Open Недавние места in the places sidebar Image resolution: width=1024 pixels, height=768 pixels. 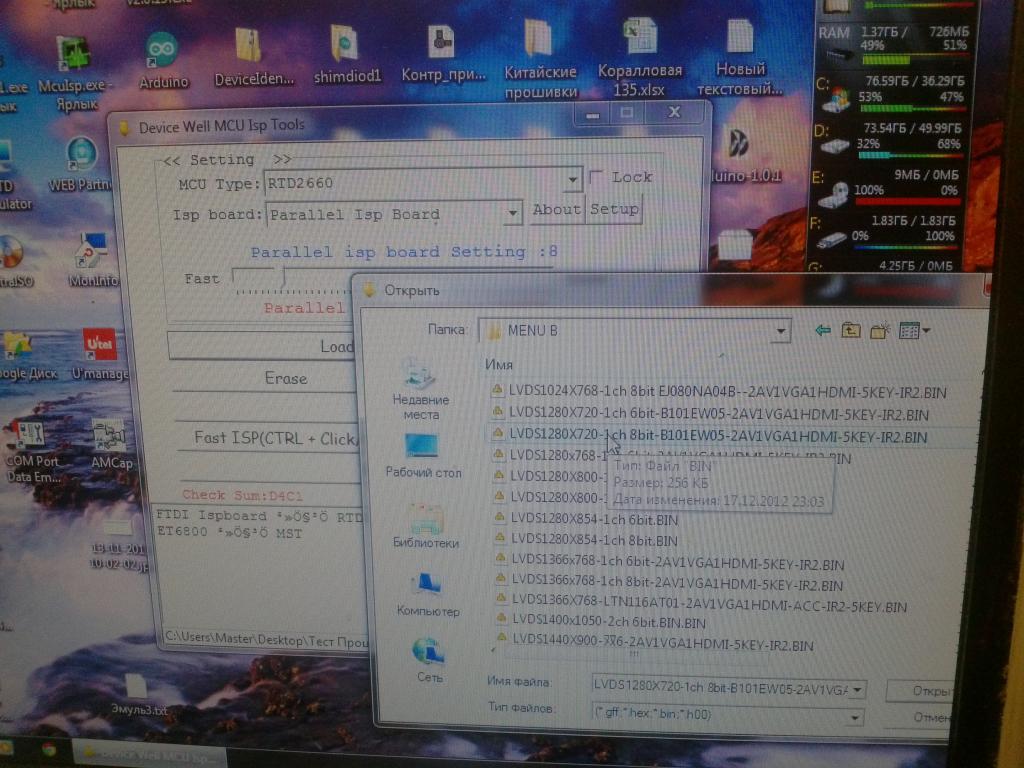tap(421, 388)
